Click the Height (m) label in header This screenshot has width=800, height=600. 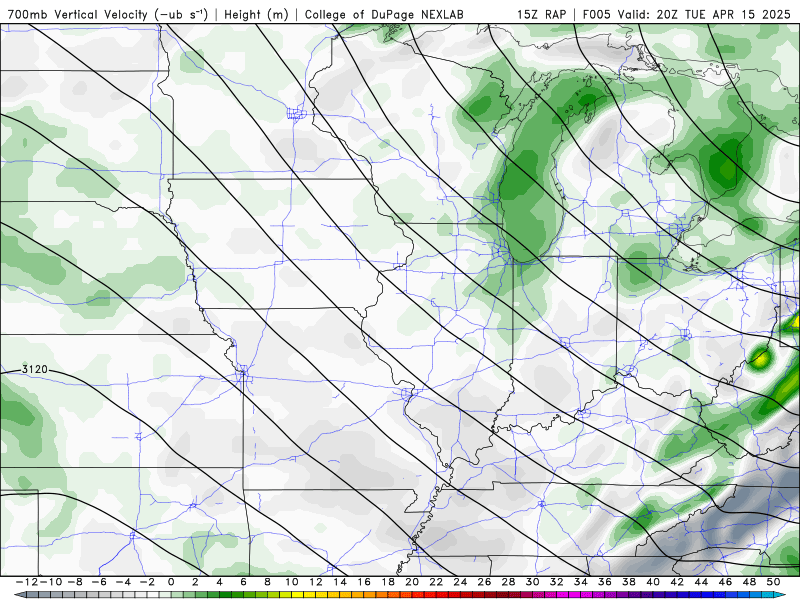[x=256, y=14]
